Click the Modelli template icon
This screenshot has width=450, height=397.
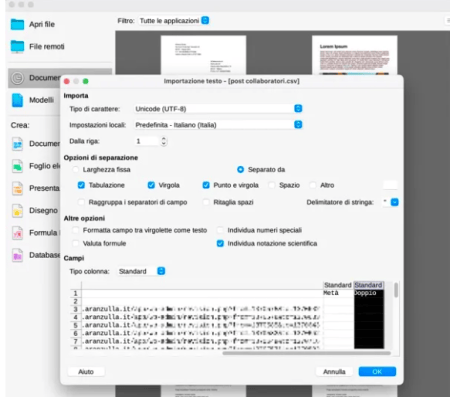point(17,100)
